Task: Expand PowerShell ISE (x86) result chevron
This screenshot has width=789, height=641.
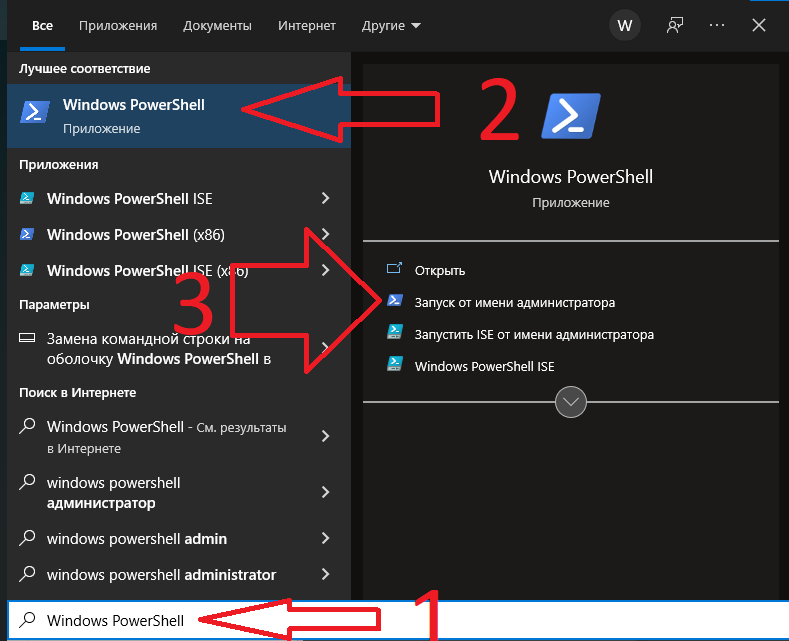Action: (x=326, y=270)
